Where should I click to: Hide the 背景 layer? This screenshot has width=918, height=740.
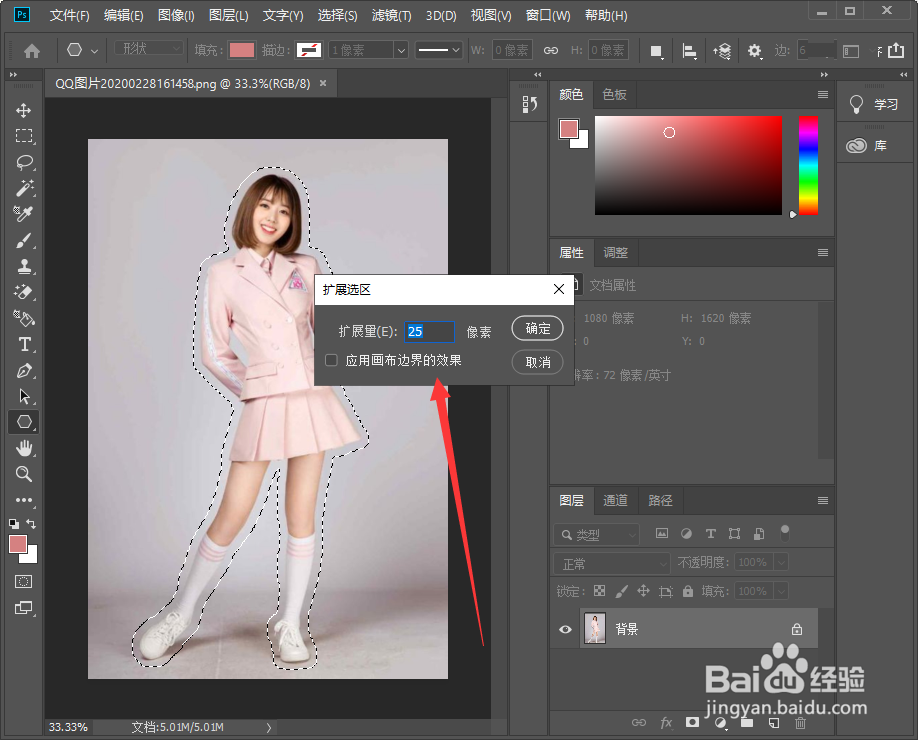click(x=565, y=629)
